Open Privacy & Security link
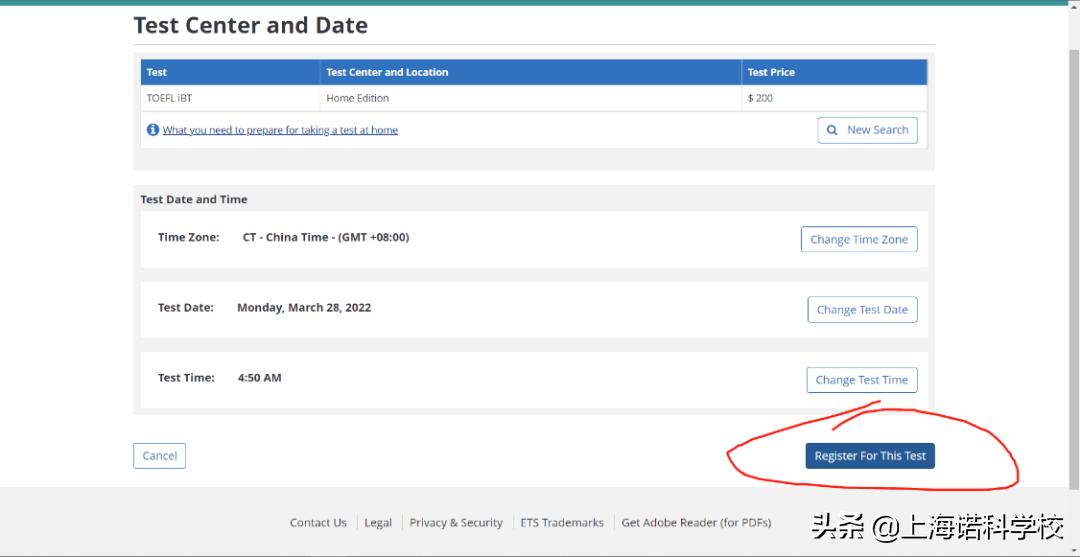This screenshot has height=557, width=1080. (456, 523)
